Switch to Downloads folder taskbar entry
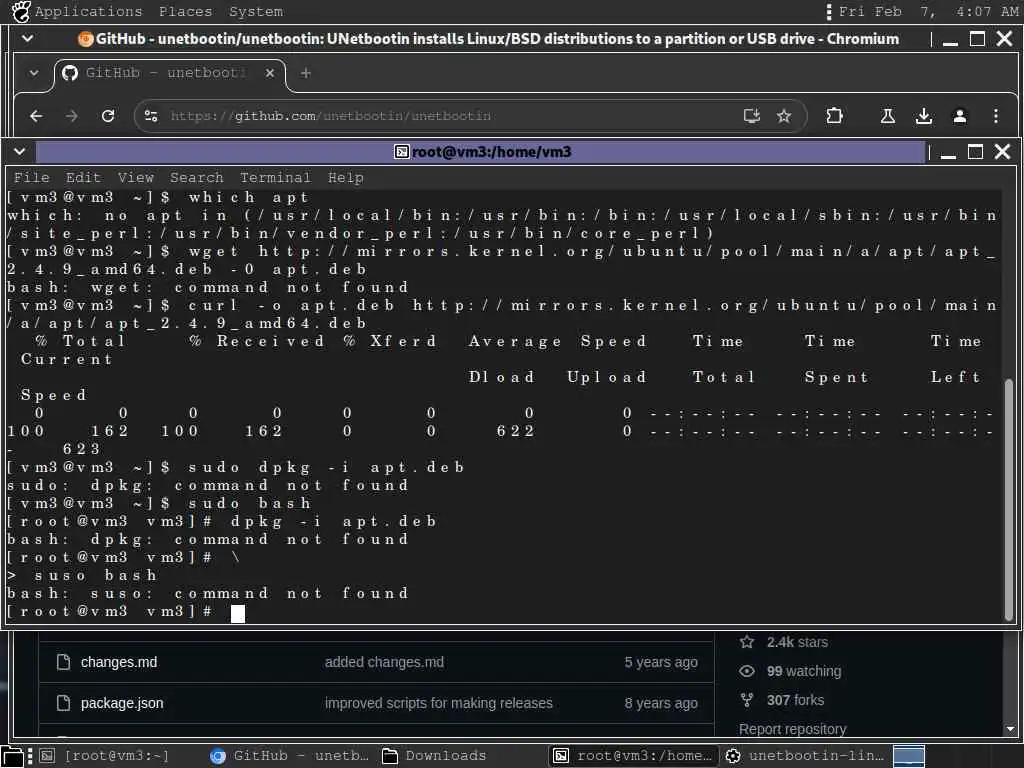The width and height of the screenshot is (1024, 768). tap(434, 756)
